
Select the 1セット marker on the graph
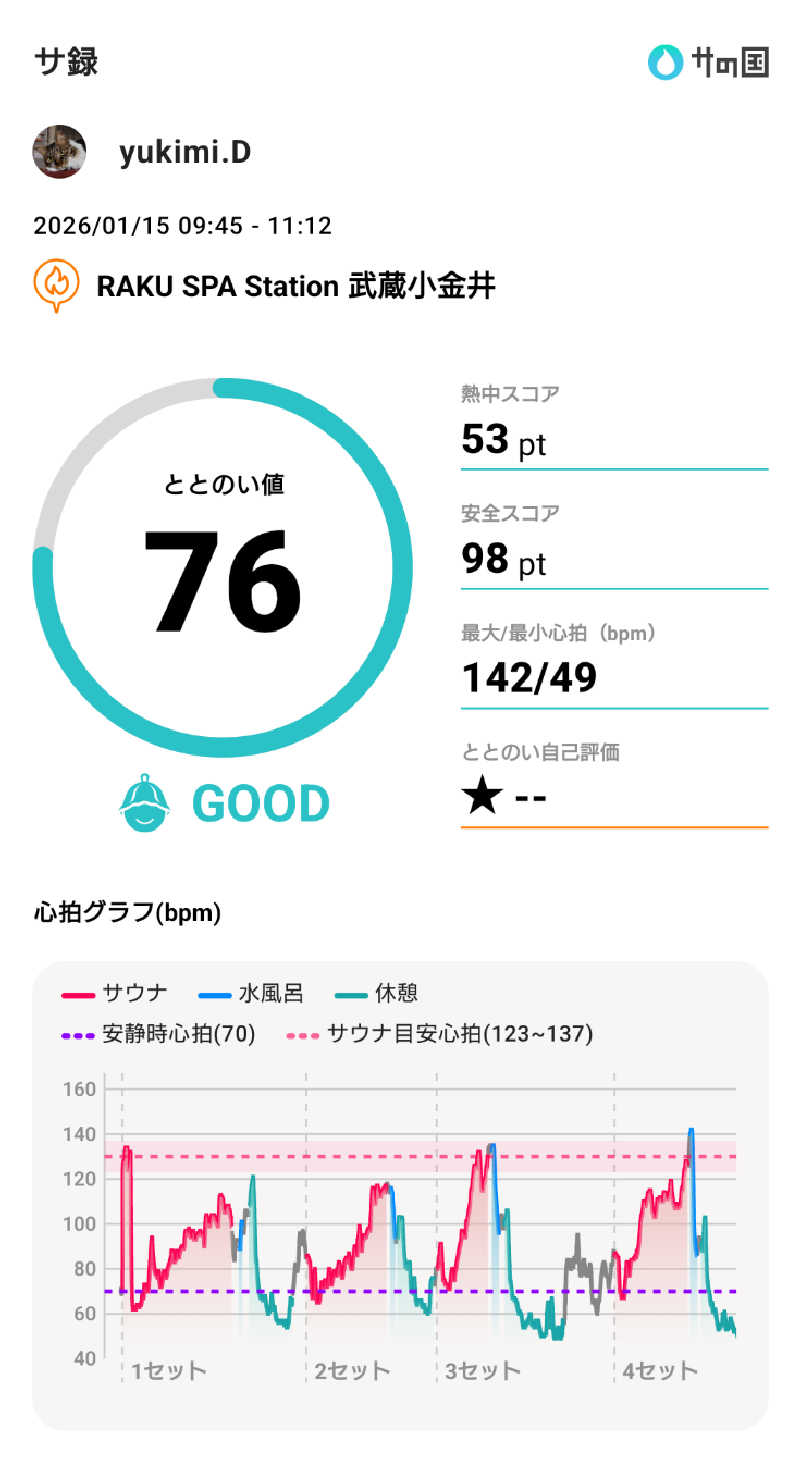pos(168,1370)
